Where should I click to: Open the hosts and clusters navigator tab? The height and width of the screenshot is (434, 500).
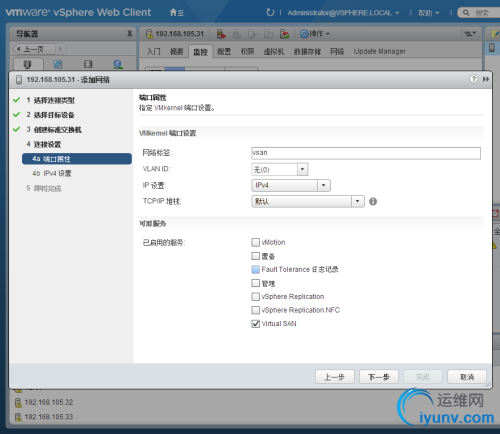[x=28, y=64]
